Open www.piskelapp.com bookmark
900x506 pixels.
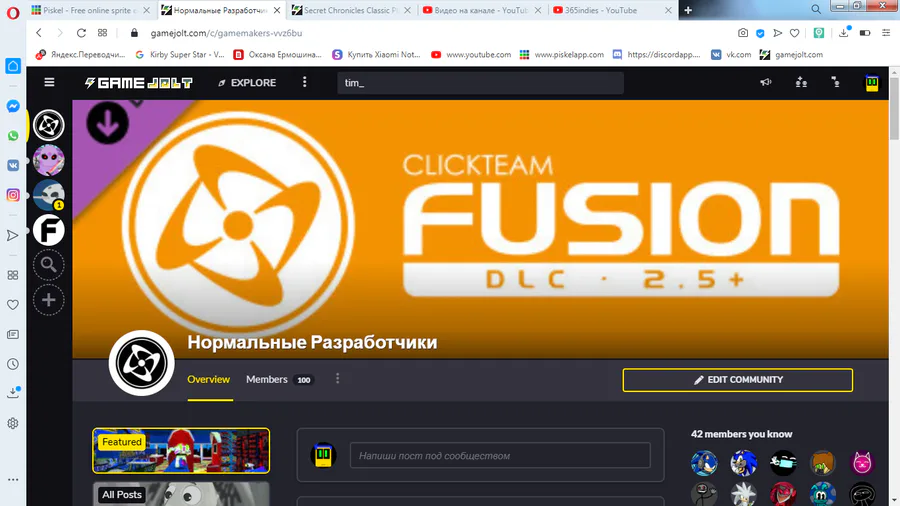pos(562,55)
